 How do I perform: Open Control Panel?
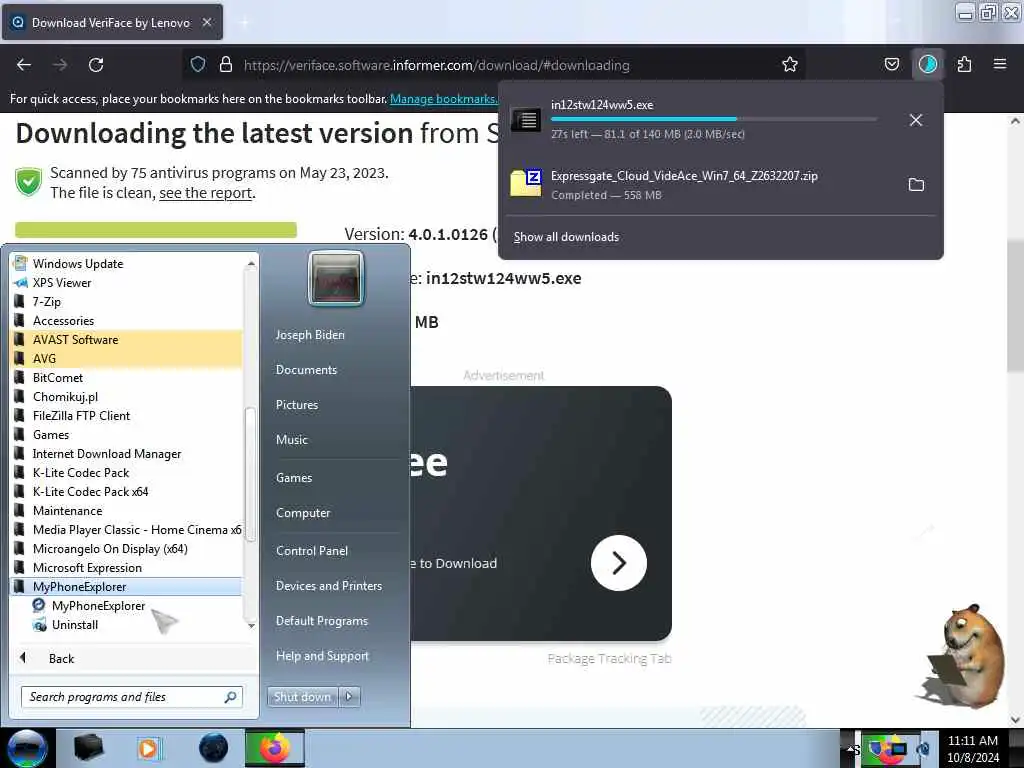pyautogui.click(x=312, y=551)
